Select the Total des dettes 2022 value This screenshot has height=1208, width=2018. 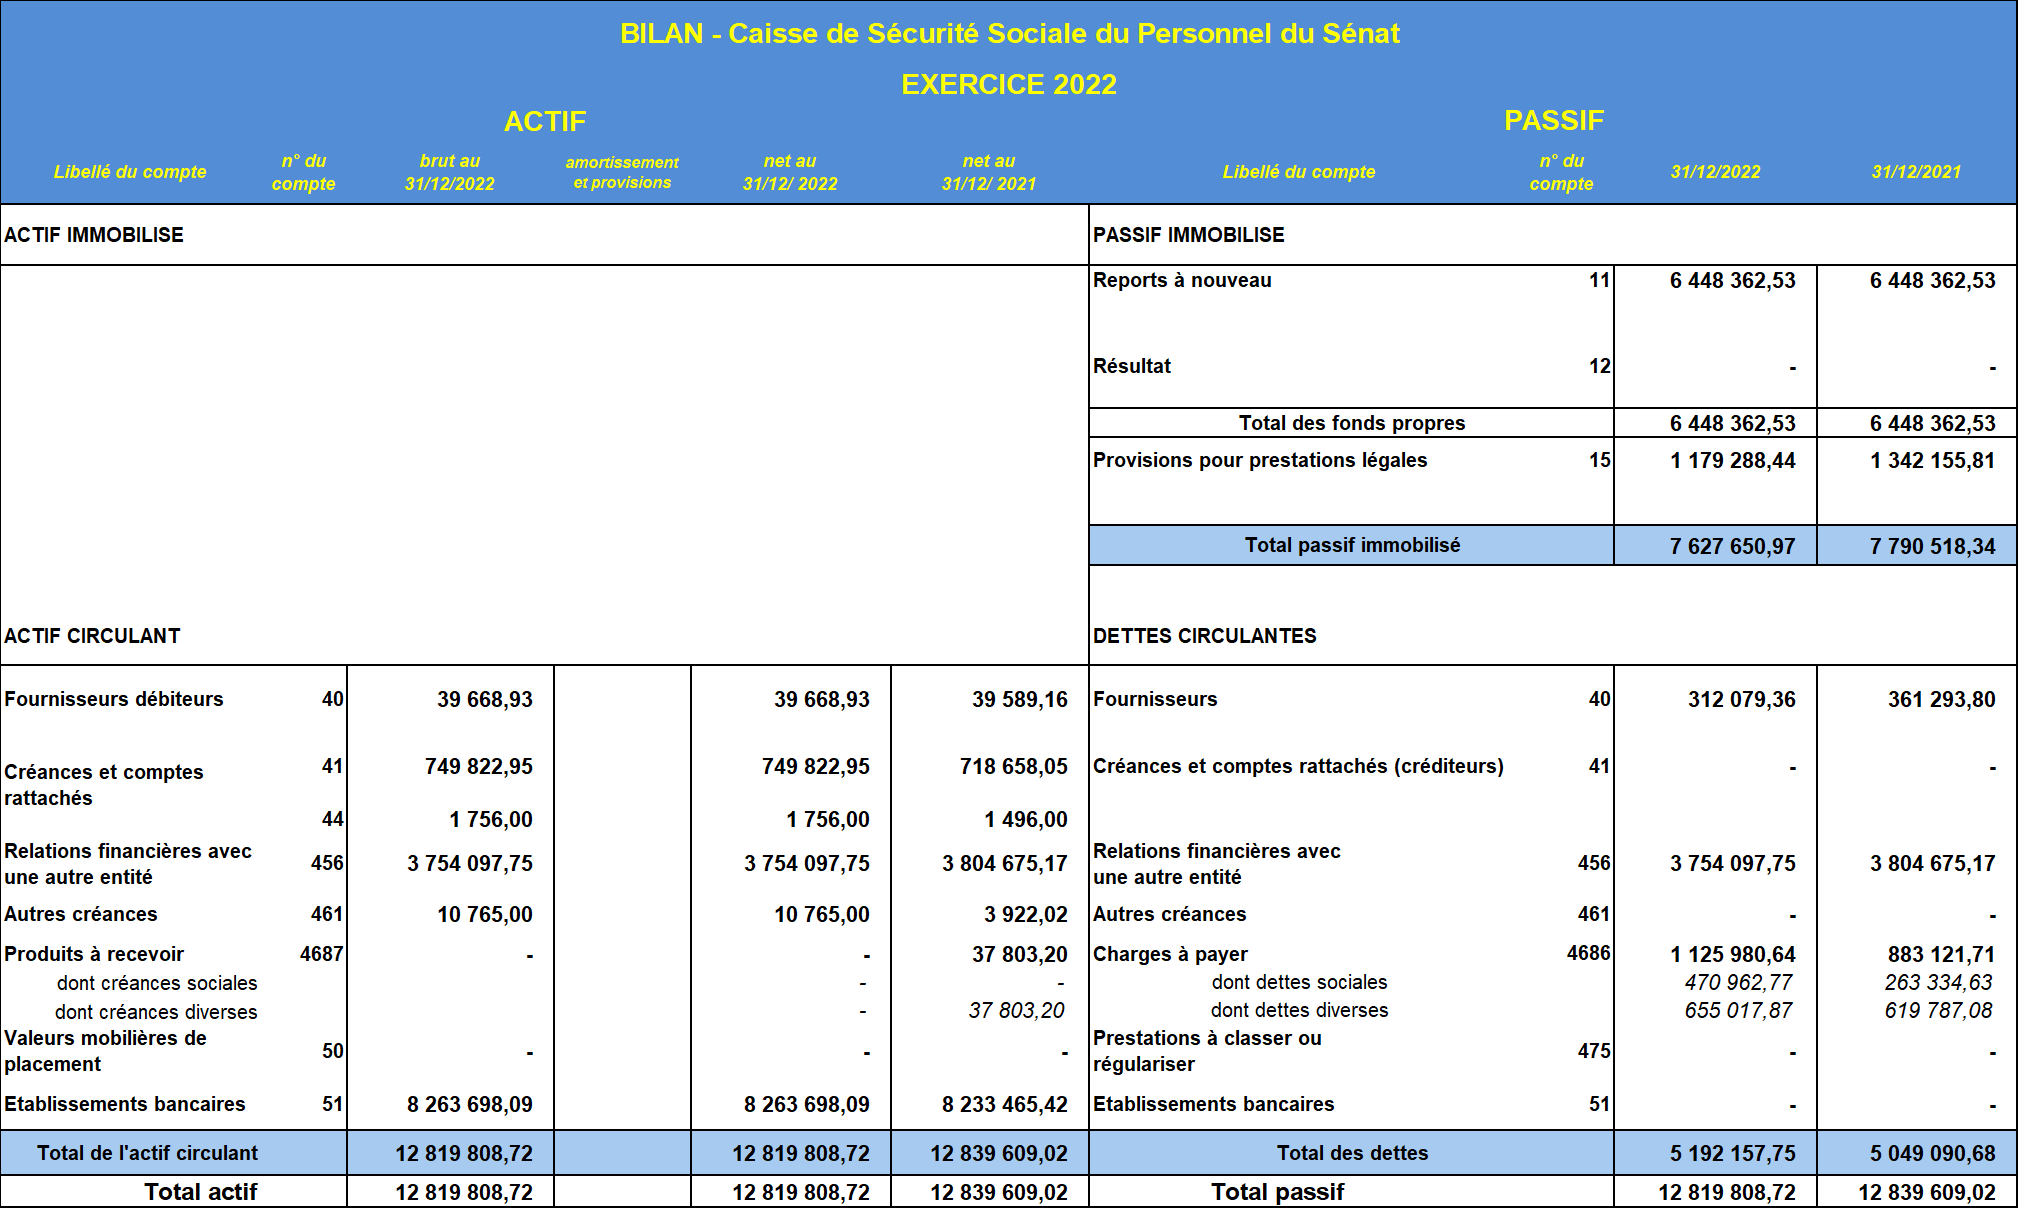click(x=1732, y=1154)
